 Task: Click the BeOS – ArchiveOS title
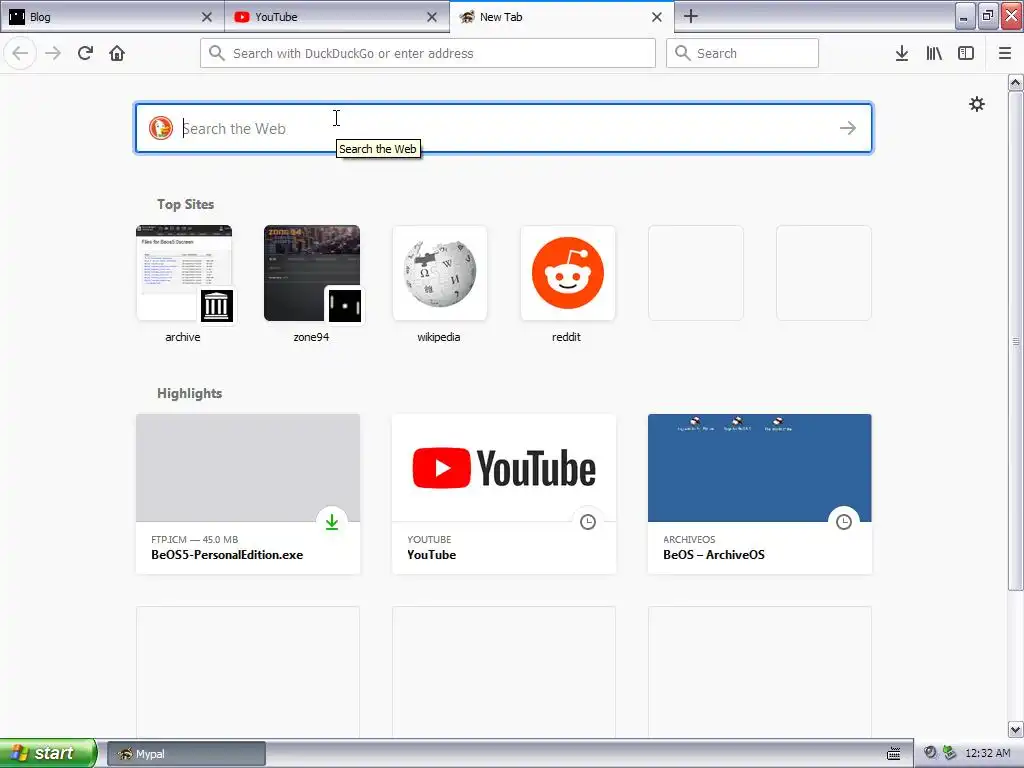[714, 554]
